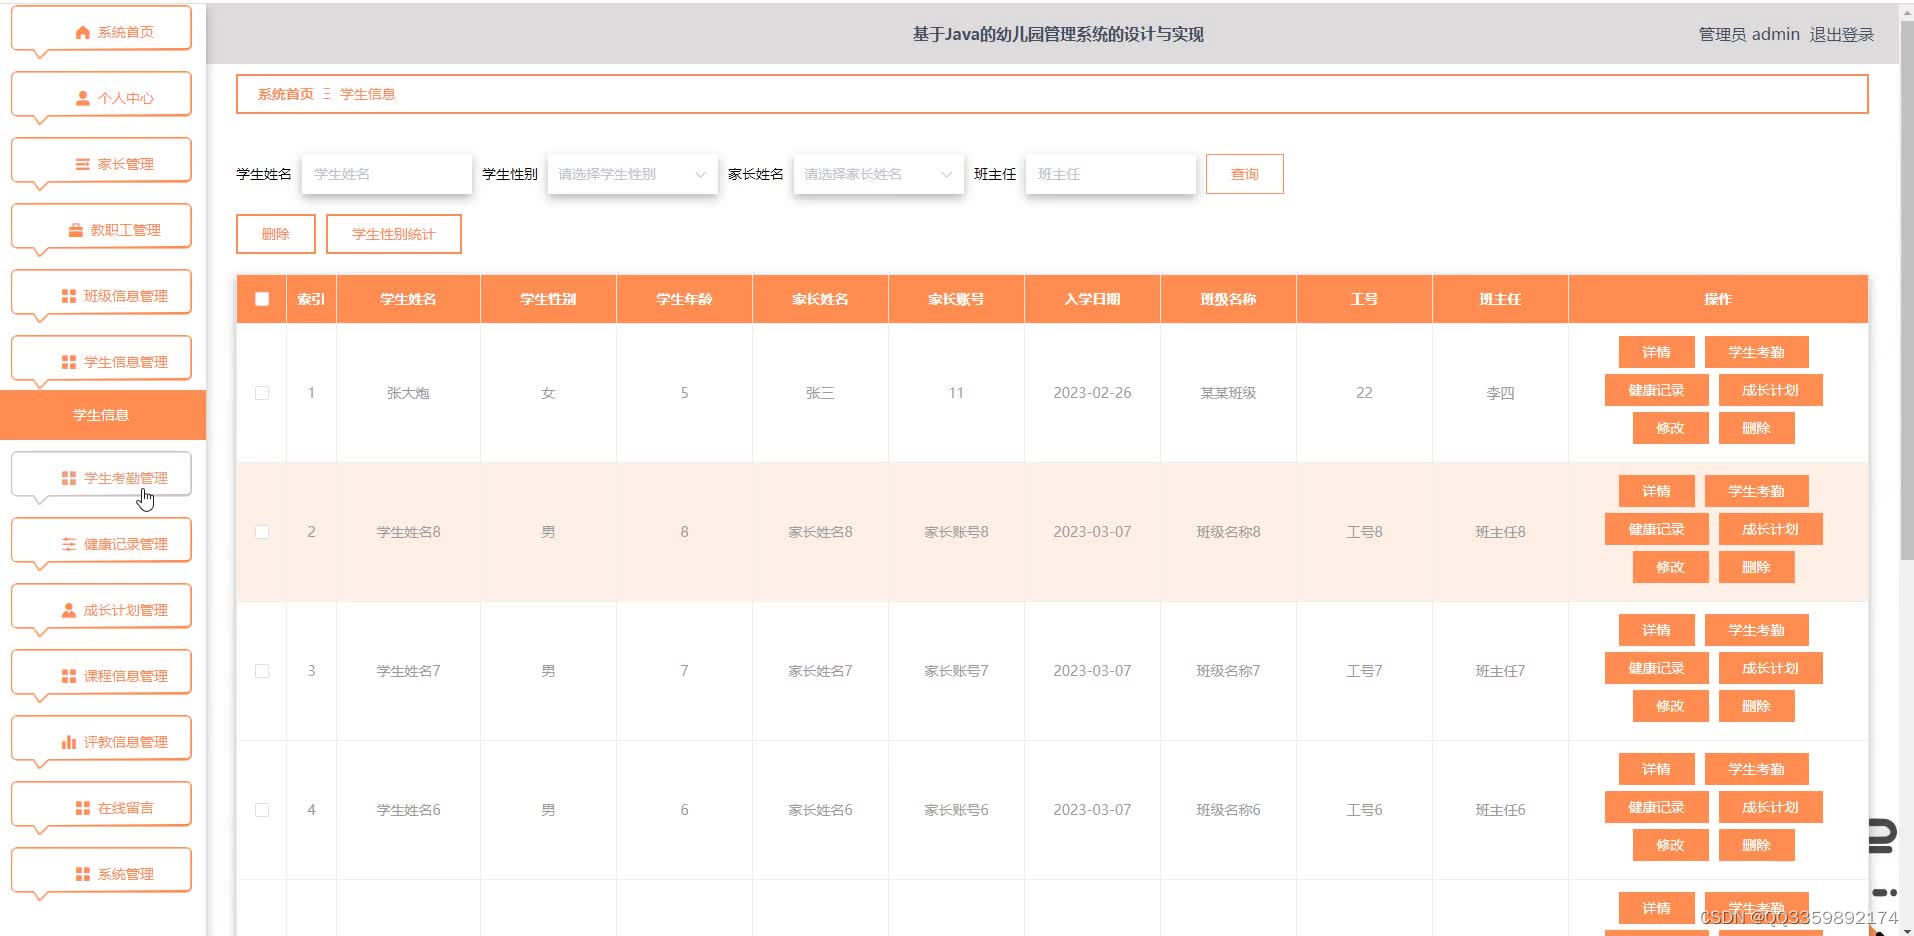Click the grid icon beside 在线留言
This screenshot has height=936, width=1914.
(x=83, y=808)
